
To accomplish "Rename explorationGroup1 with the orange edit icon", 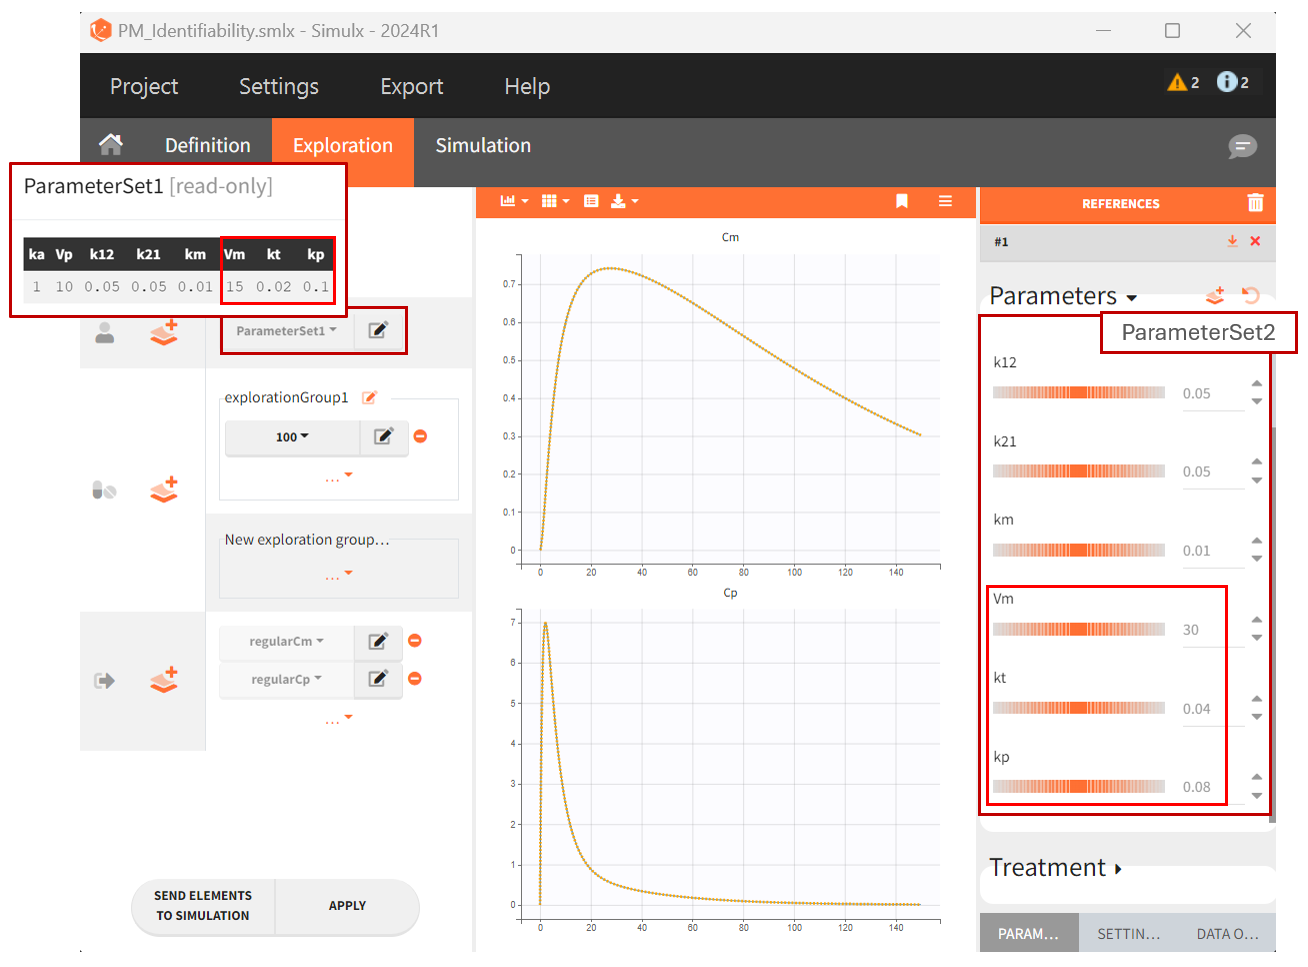I will 369,397.
